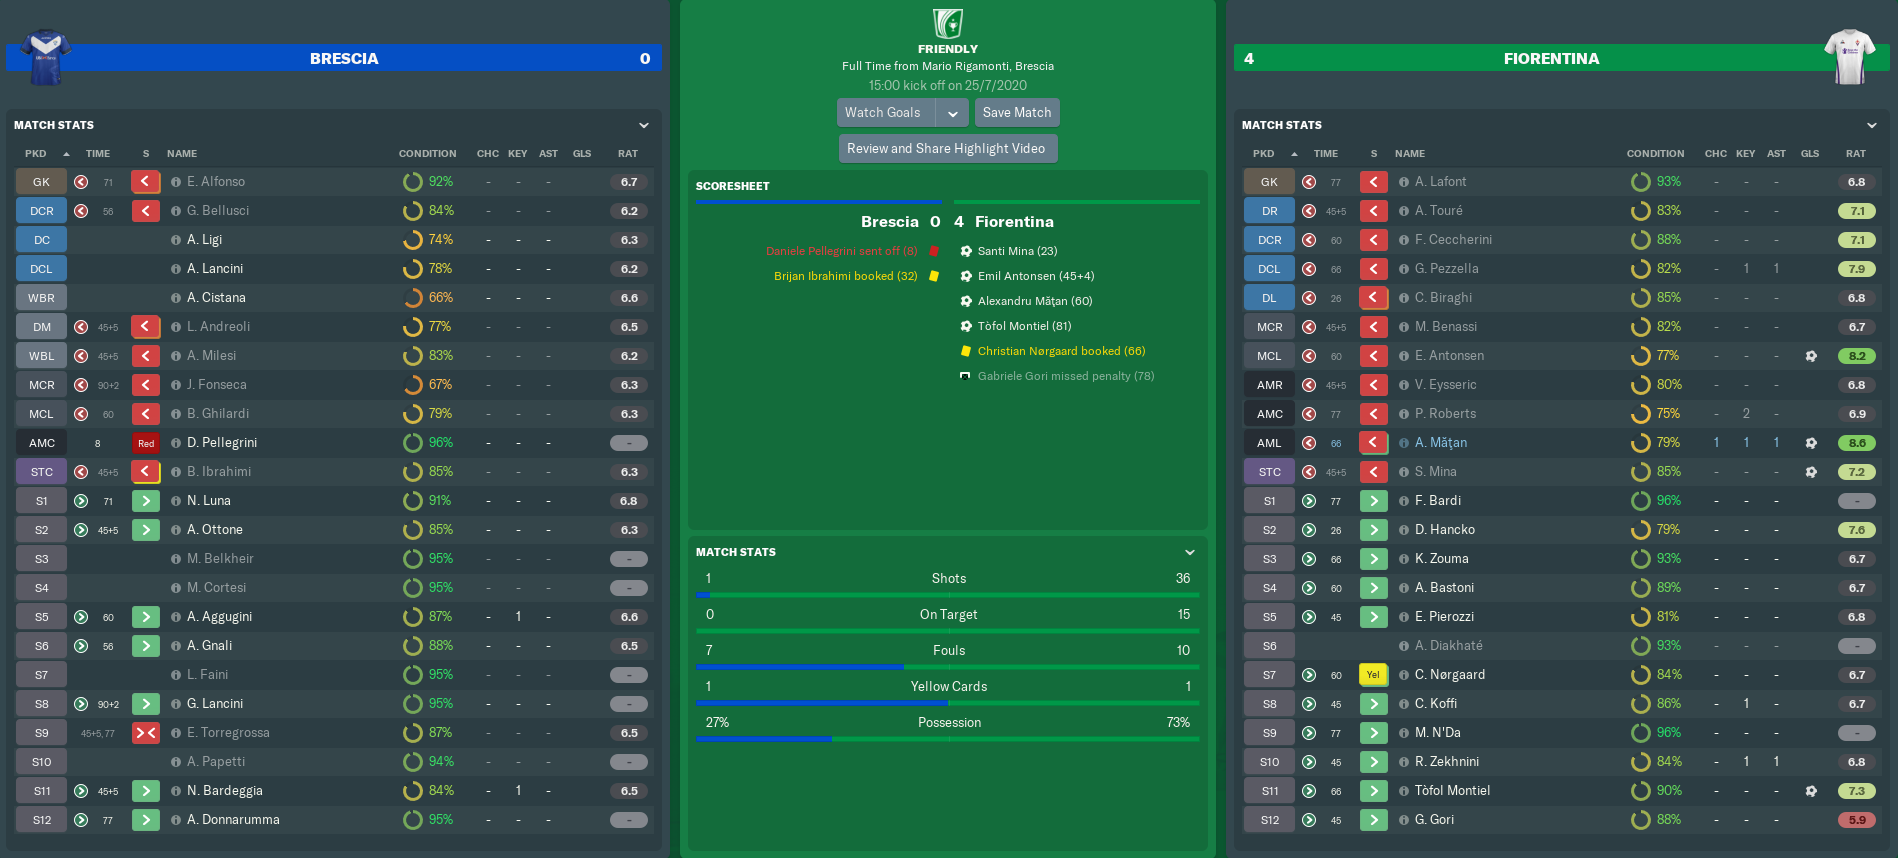This screenshot has width=1898, height=858.
Task: Click goal icon in E. Antonsen row
Action: coord(1811,356)
